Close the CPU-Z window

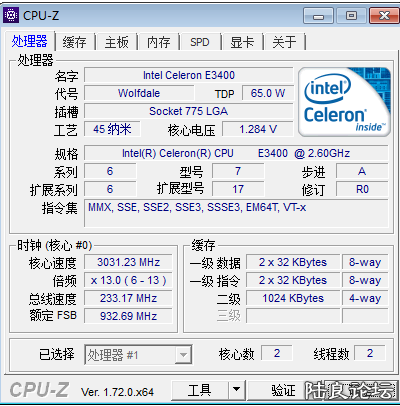coord(384,15)
